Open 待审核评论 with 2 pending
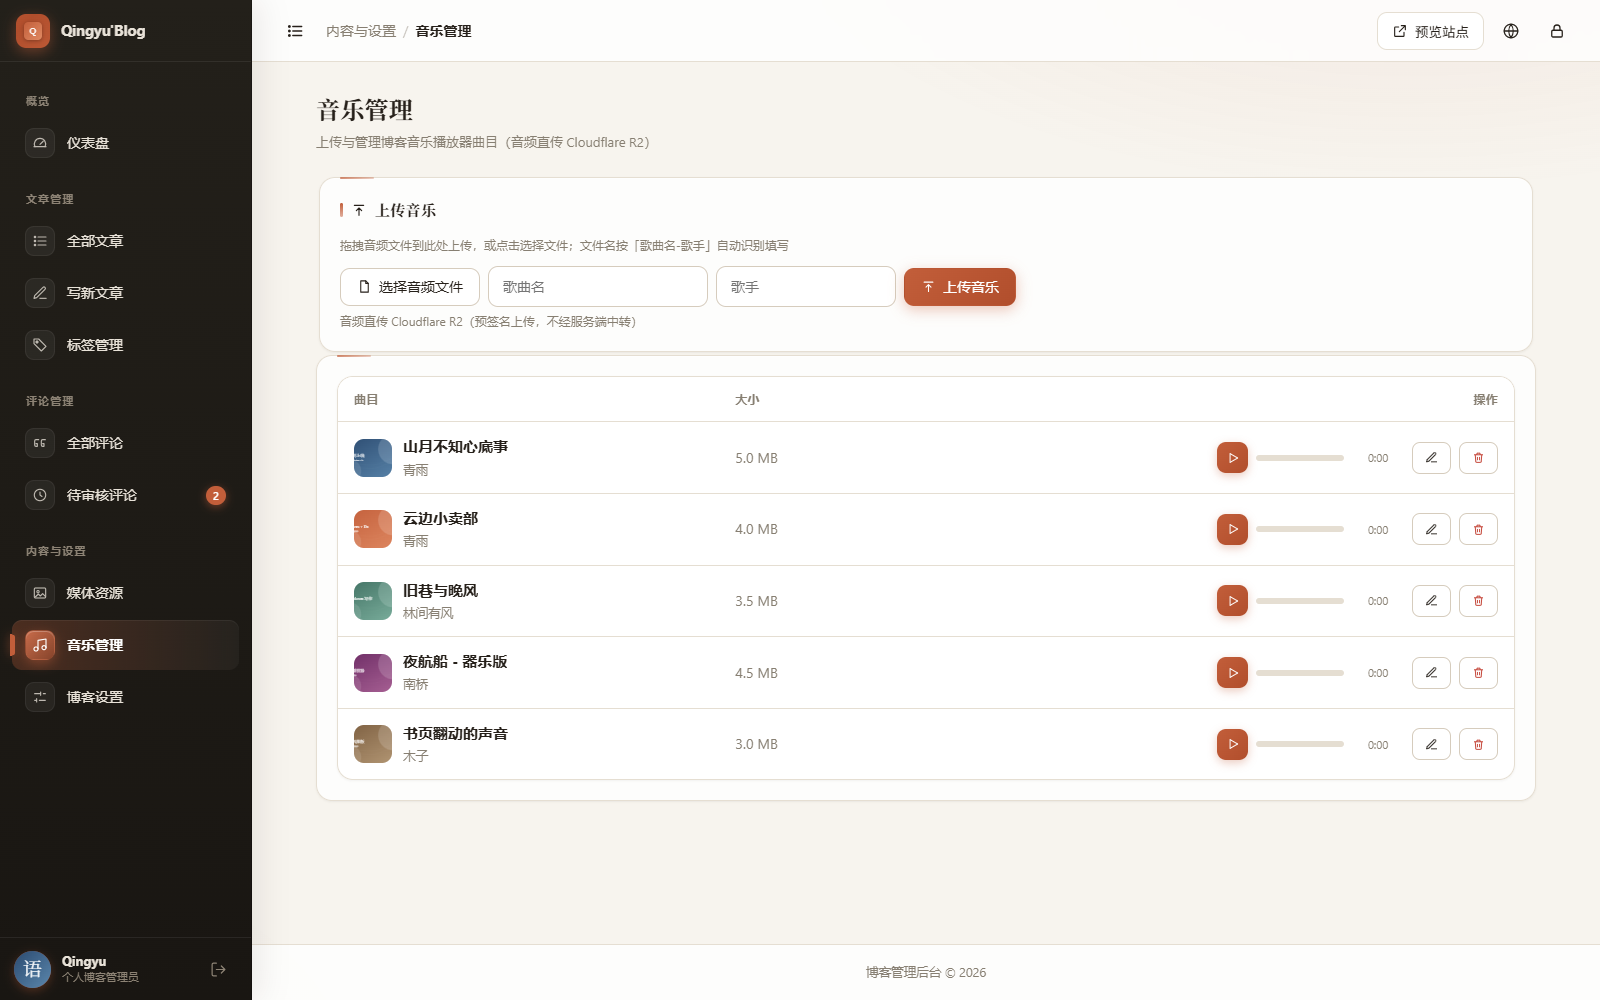 [x=125, y=495]
